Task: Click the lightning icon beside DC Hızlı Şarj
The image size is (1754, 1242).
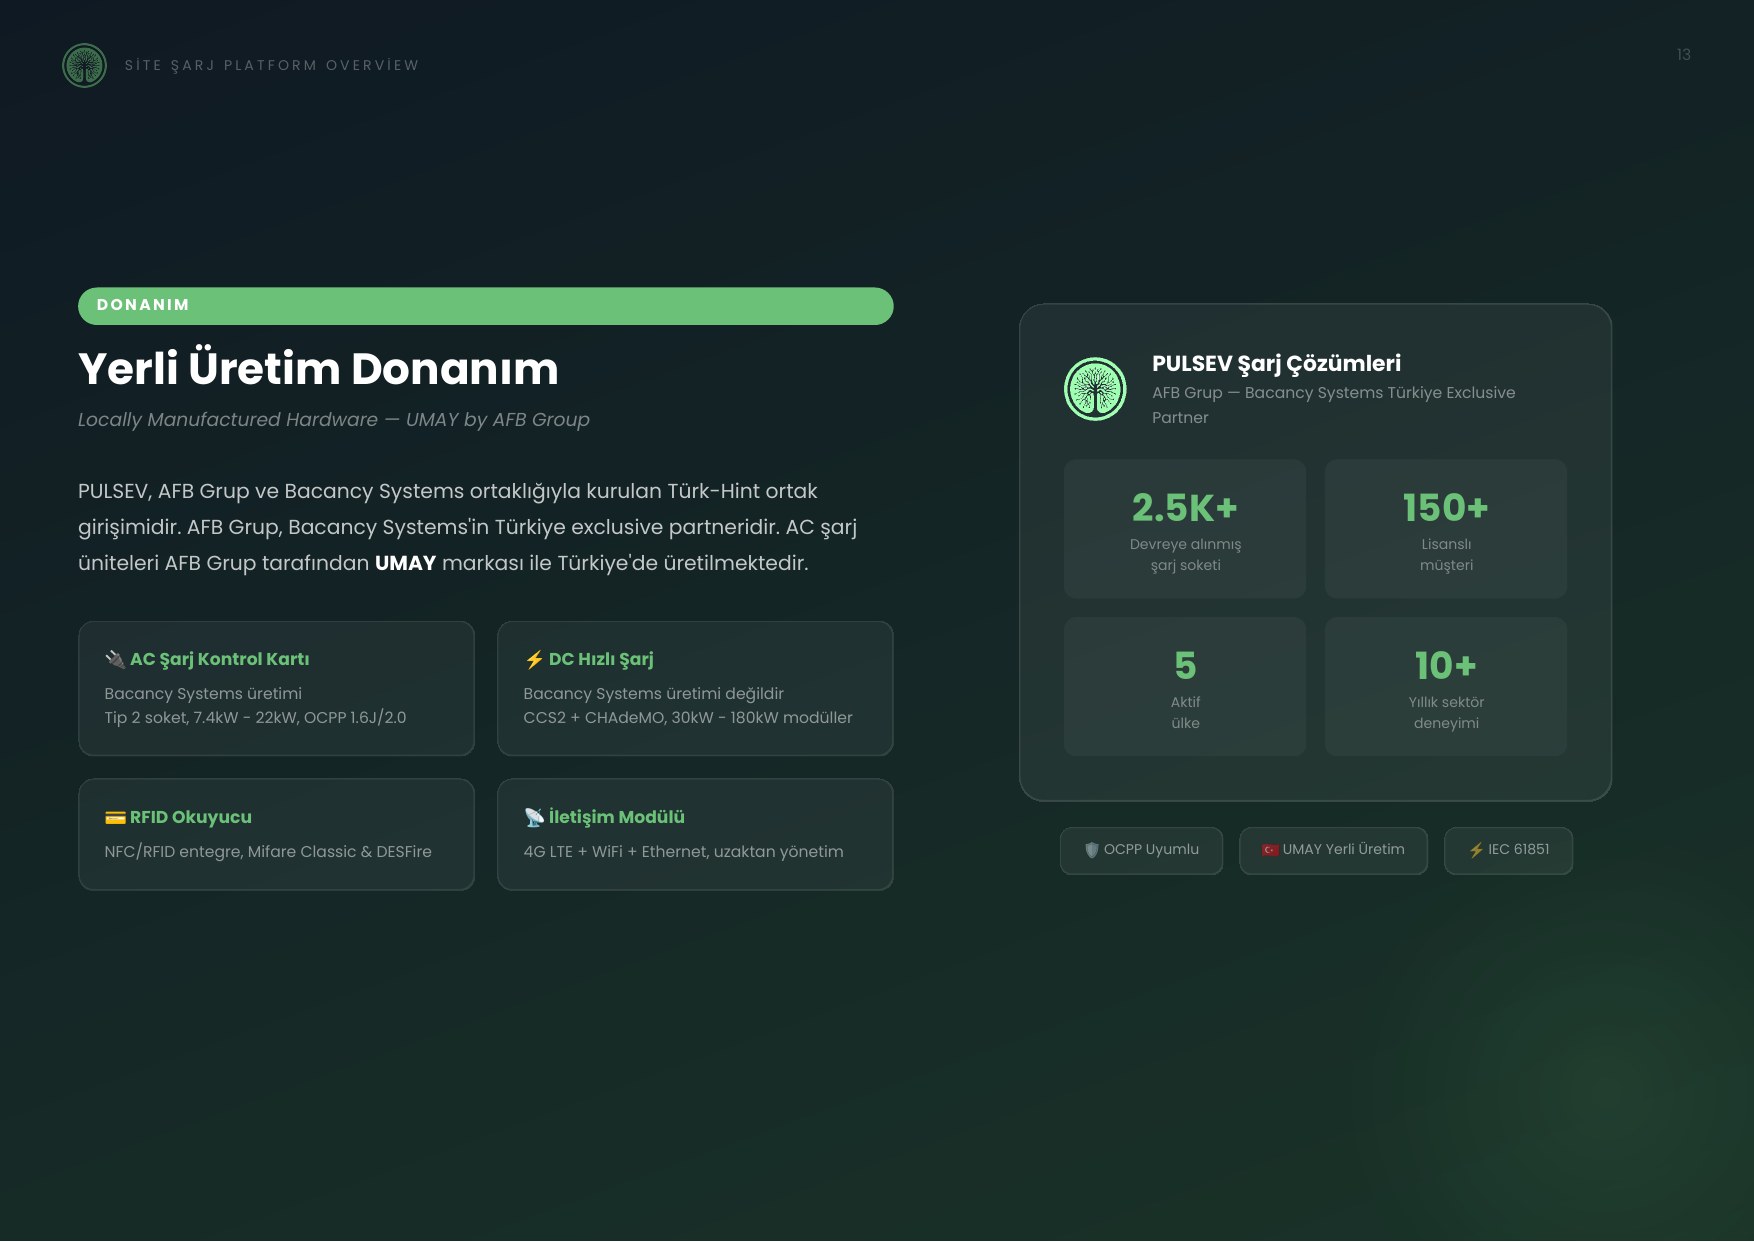Action: tap(534, 659)
